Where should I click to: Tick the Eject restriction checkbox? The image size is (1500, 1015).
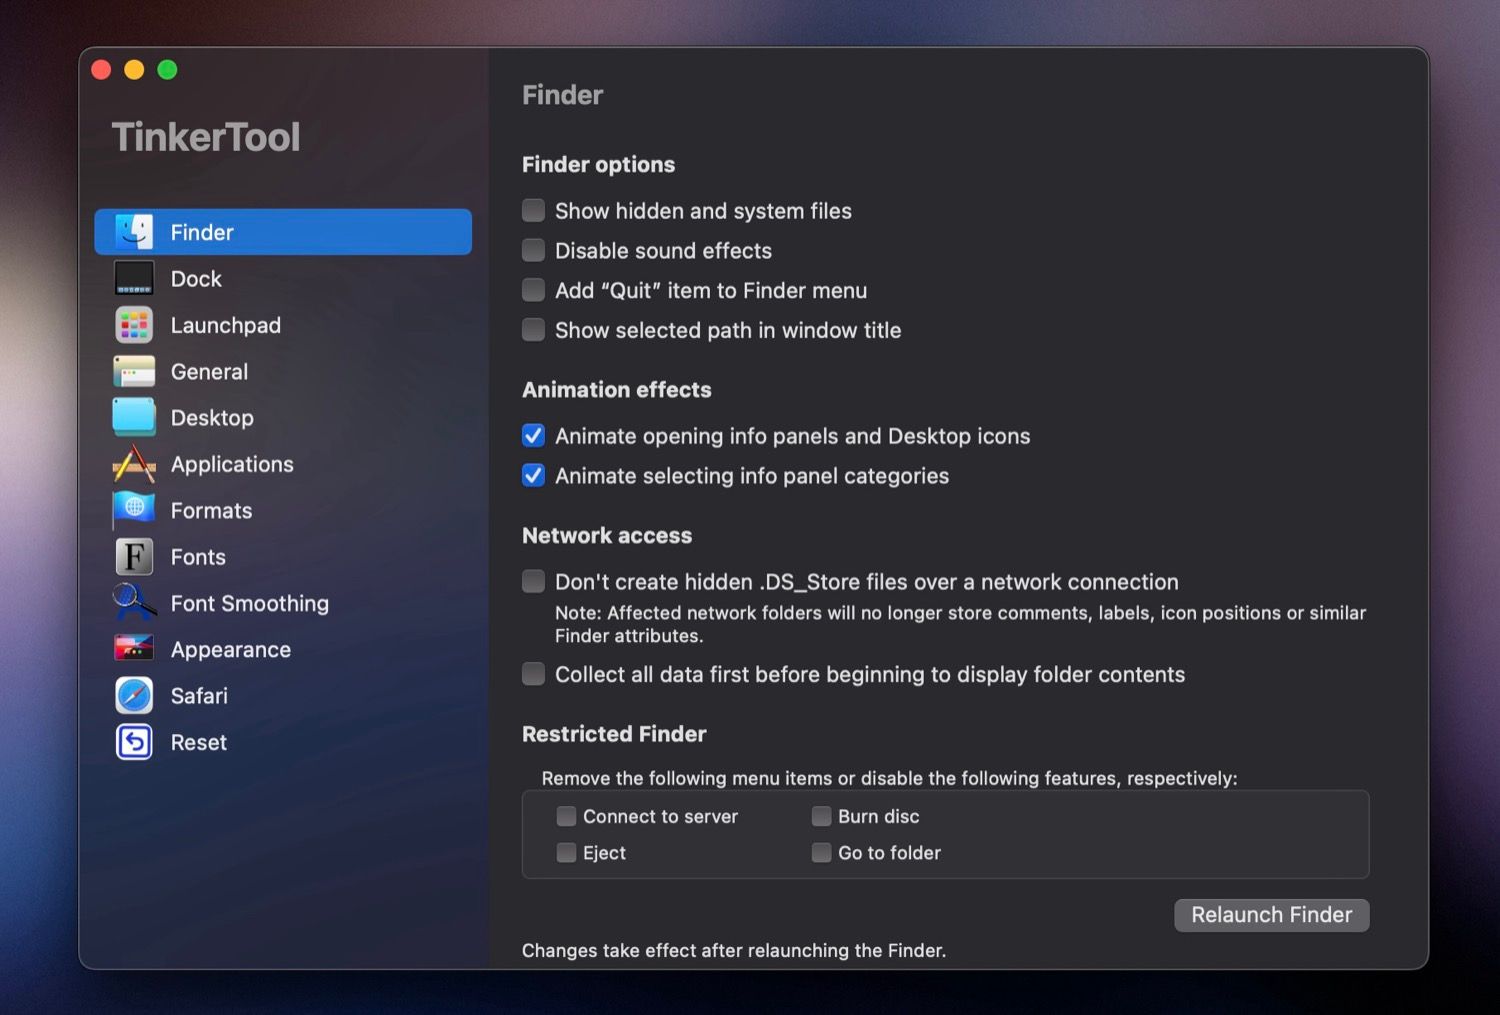pos(566,853)
